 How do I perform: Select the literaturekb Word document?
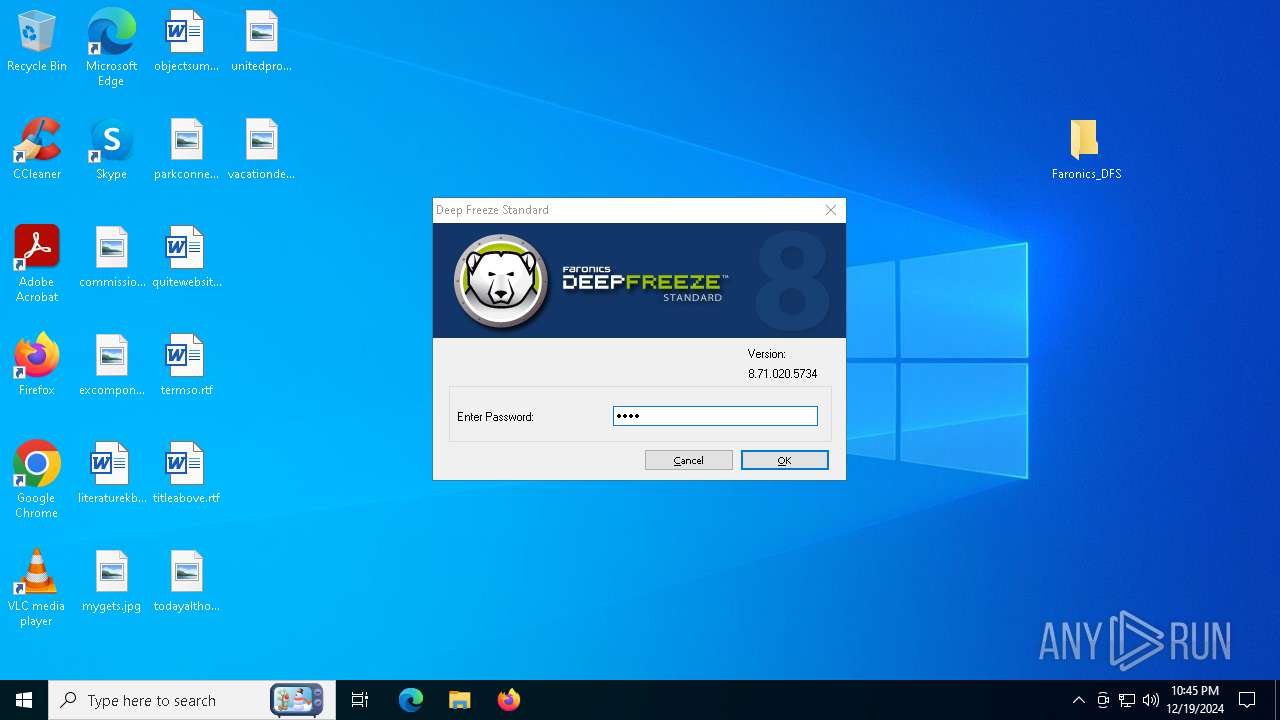112,473
